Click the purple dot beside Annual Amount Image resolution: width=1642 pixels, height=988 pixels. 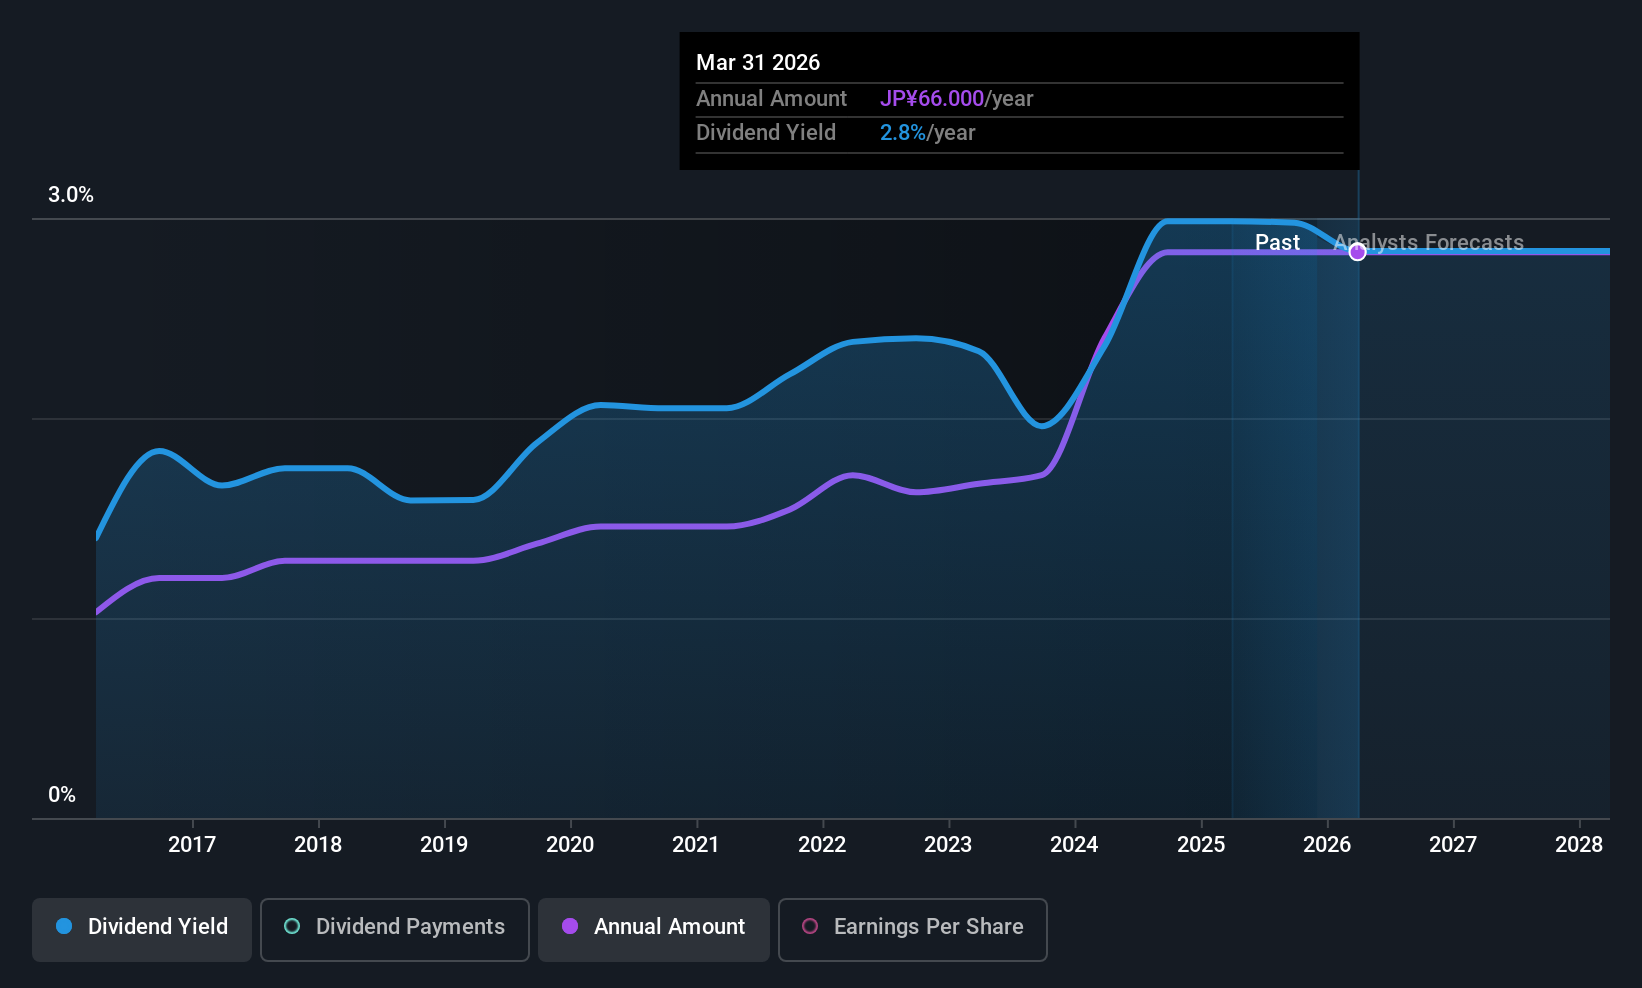click(570, 926)
